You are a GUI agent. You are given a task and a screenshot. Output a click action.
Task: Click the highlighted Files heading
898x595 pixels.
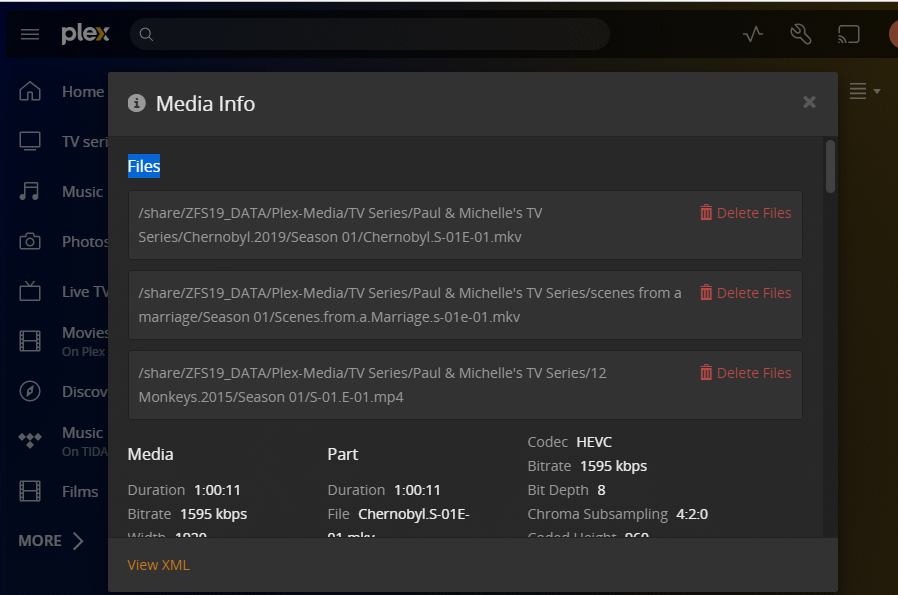144,166
